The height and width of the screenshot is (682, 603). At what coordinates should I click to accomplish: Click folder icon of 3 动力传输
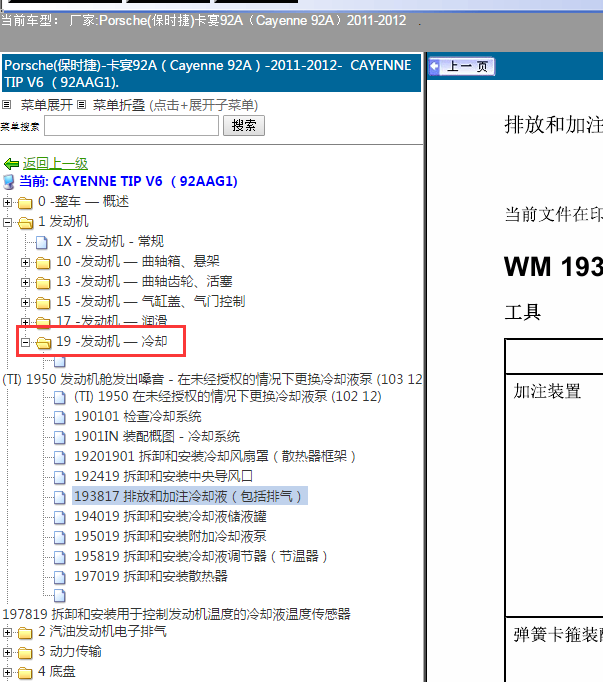click(x=25, y=652)
